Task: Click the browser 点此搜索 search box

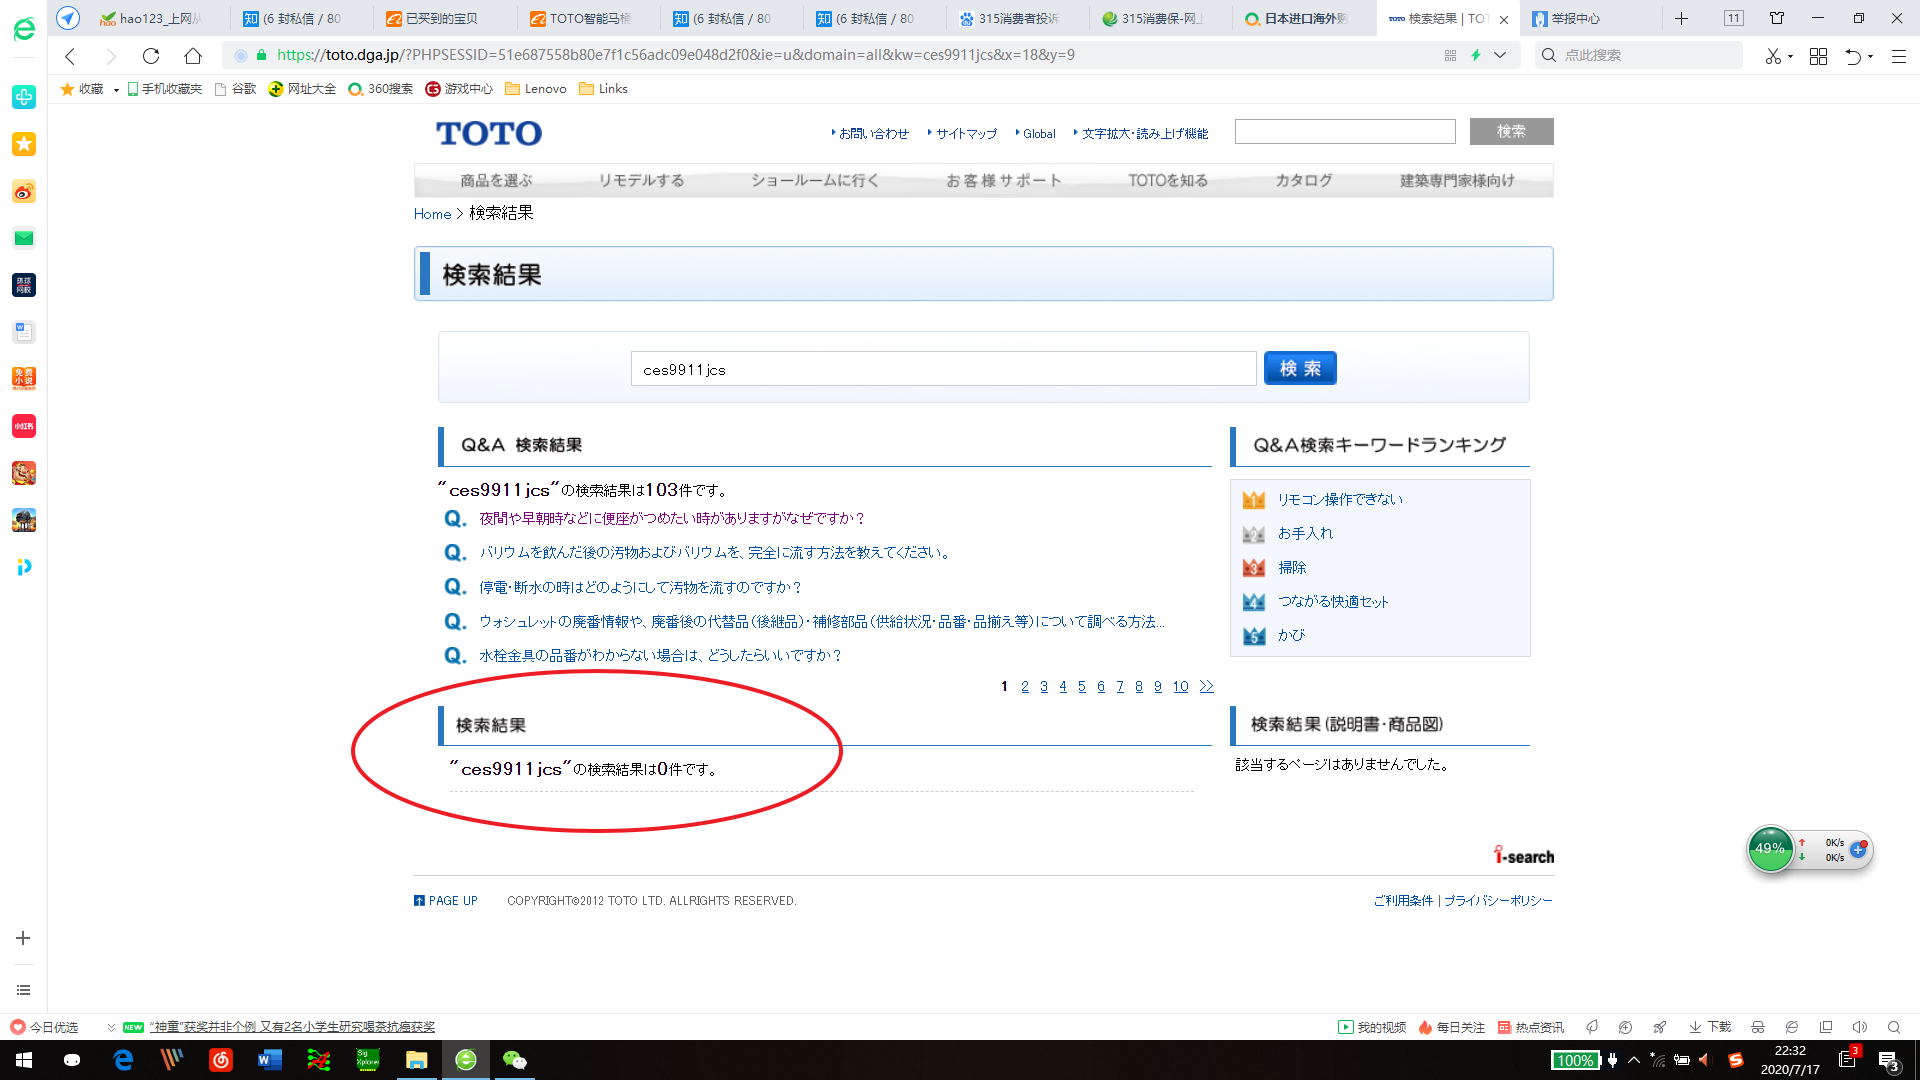Action: click(1639, 56)
